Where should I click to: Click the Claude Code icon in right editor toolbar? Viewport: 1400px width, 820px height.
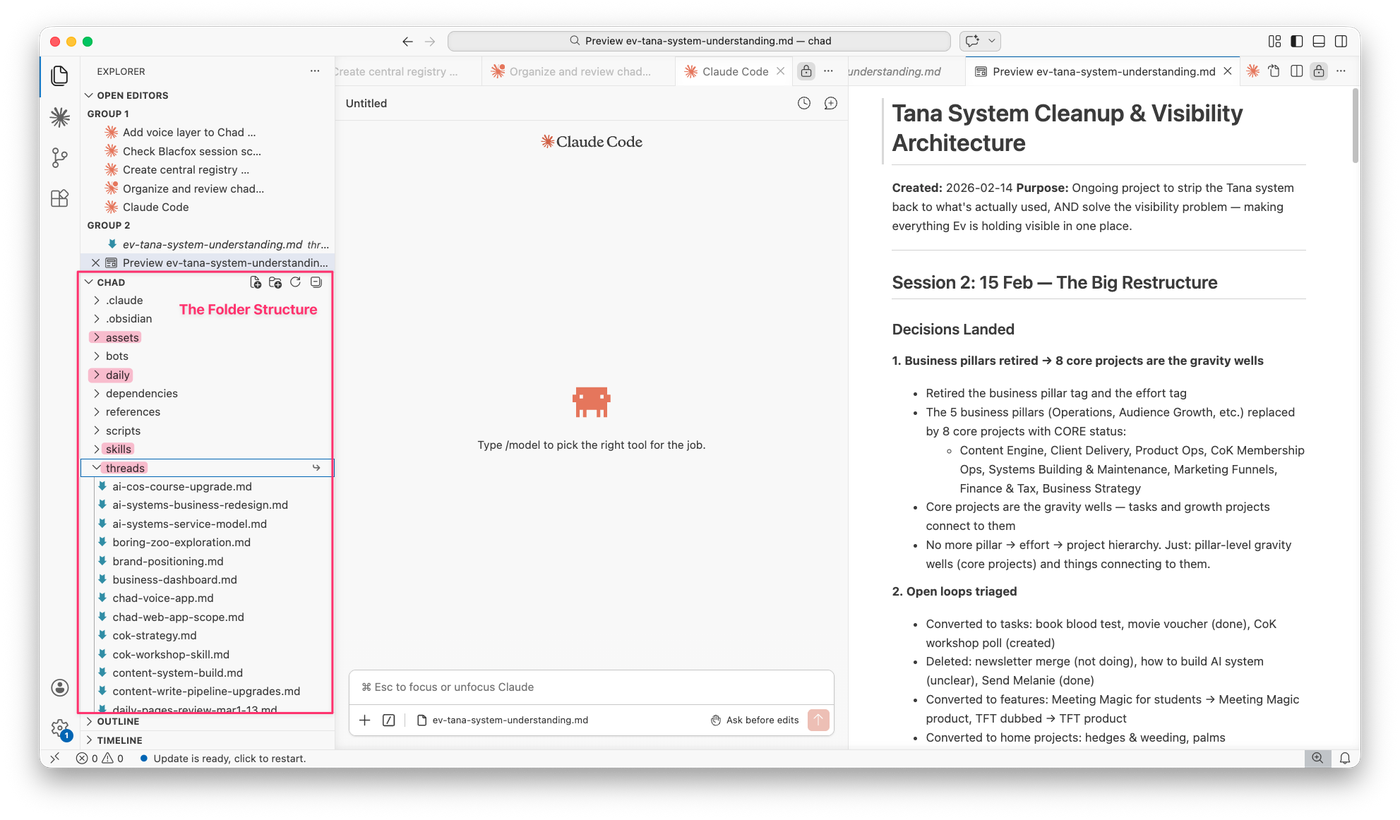(x=1252, y=71)
